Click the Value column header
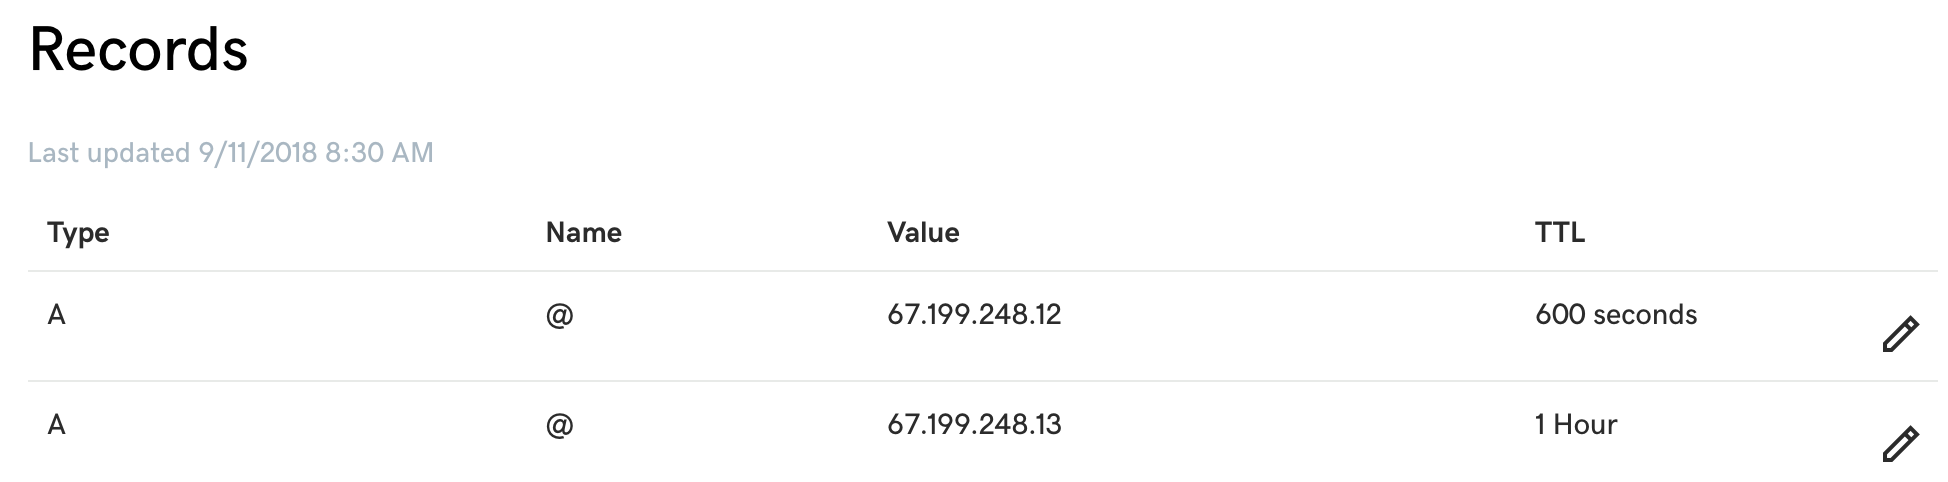1948x482 pixels. coord(923,233)
